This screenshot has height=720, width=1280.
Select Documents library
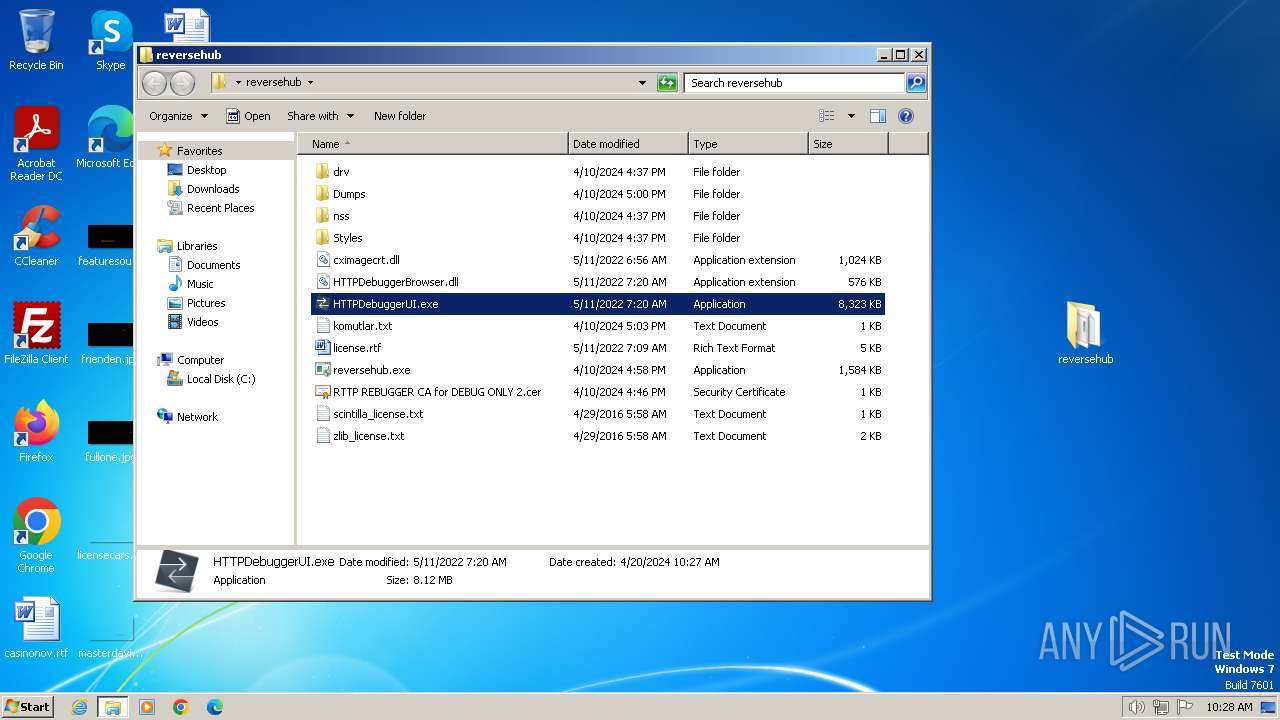tap(213, 265)
